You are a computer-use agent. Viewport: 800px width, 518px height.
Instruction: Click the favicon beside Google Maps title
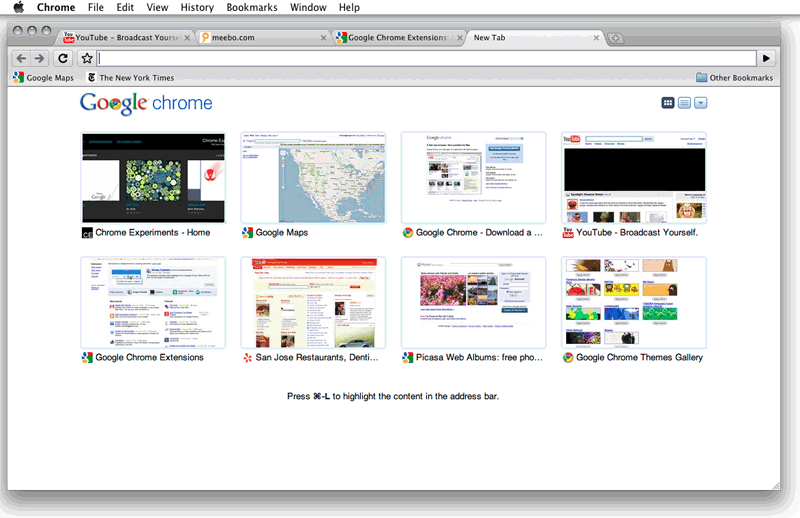click(247, 233)
